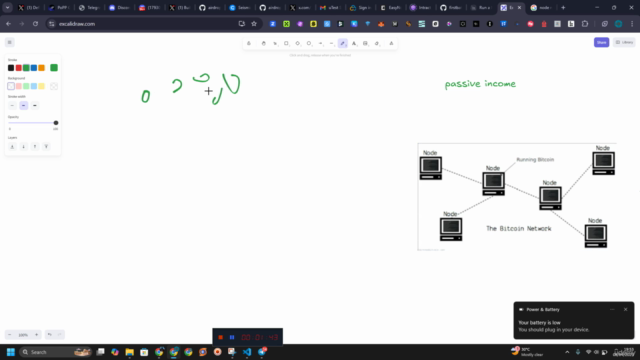Select the Draw pencil tool
Viewport: 640px width, 360px height.
(x=343, y=43)
